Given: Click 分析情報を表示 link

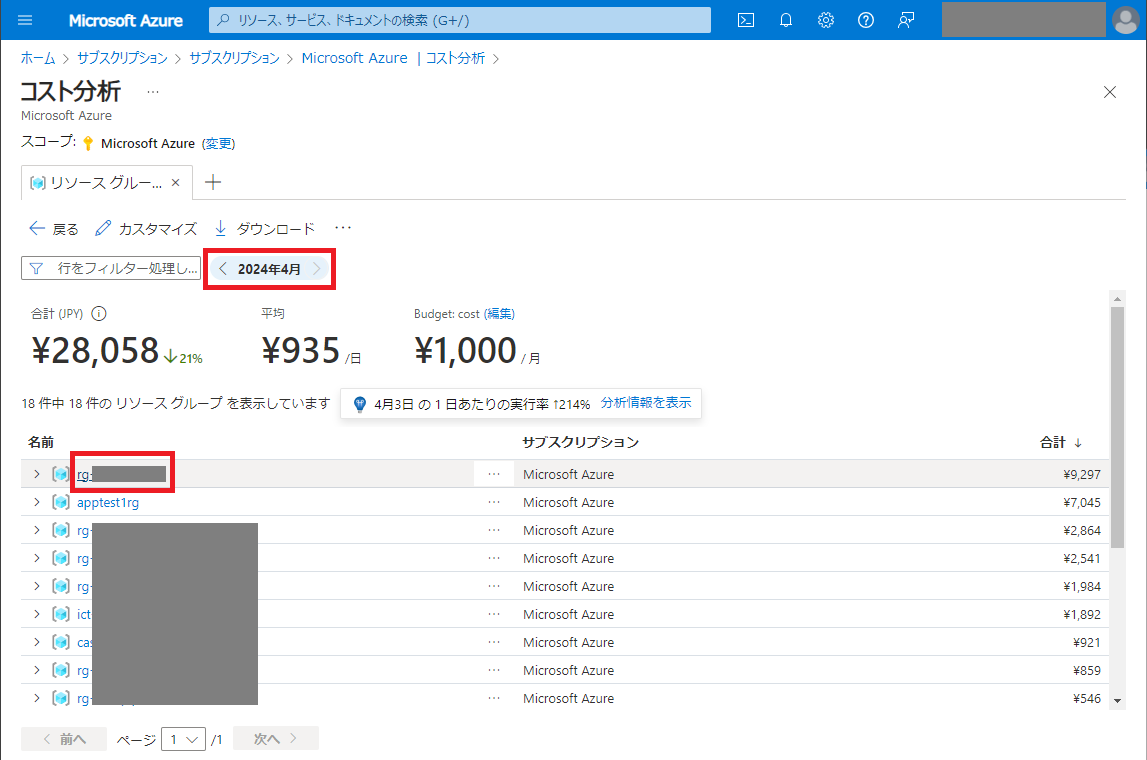Looking at the screenshot, I should [x=645, y=403].
